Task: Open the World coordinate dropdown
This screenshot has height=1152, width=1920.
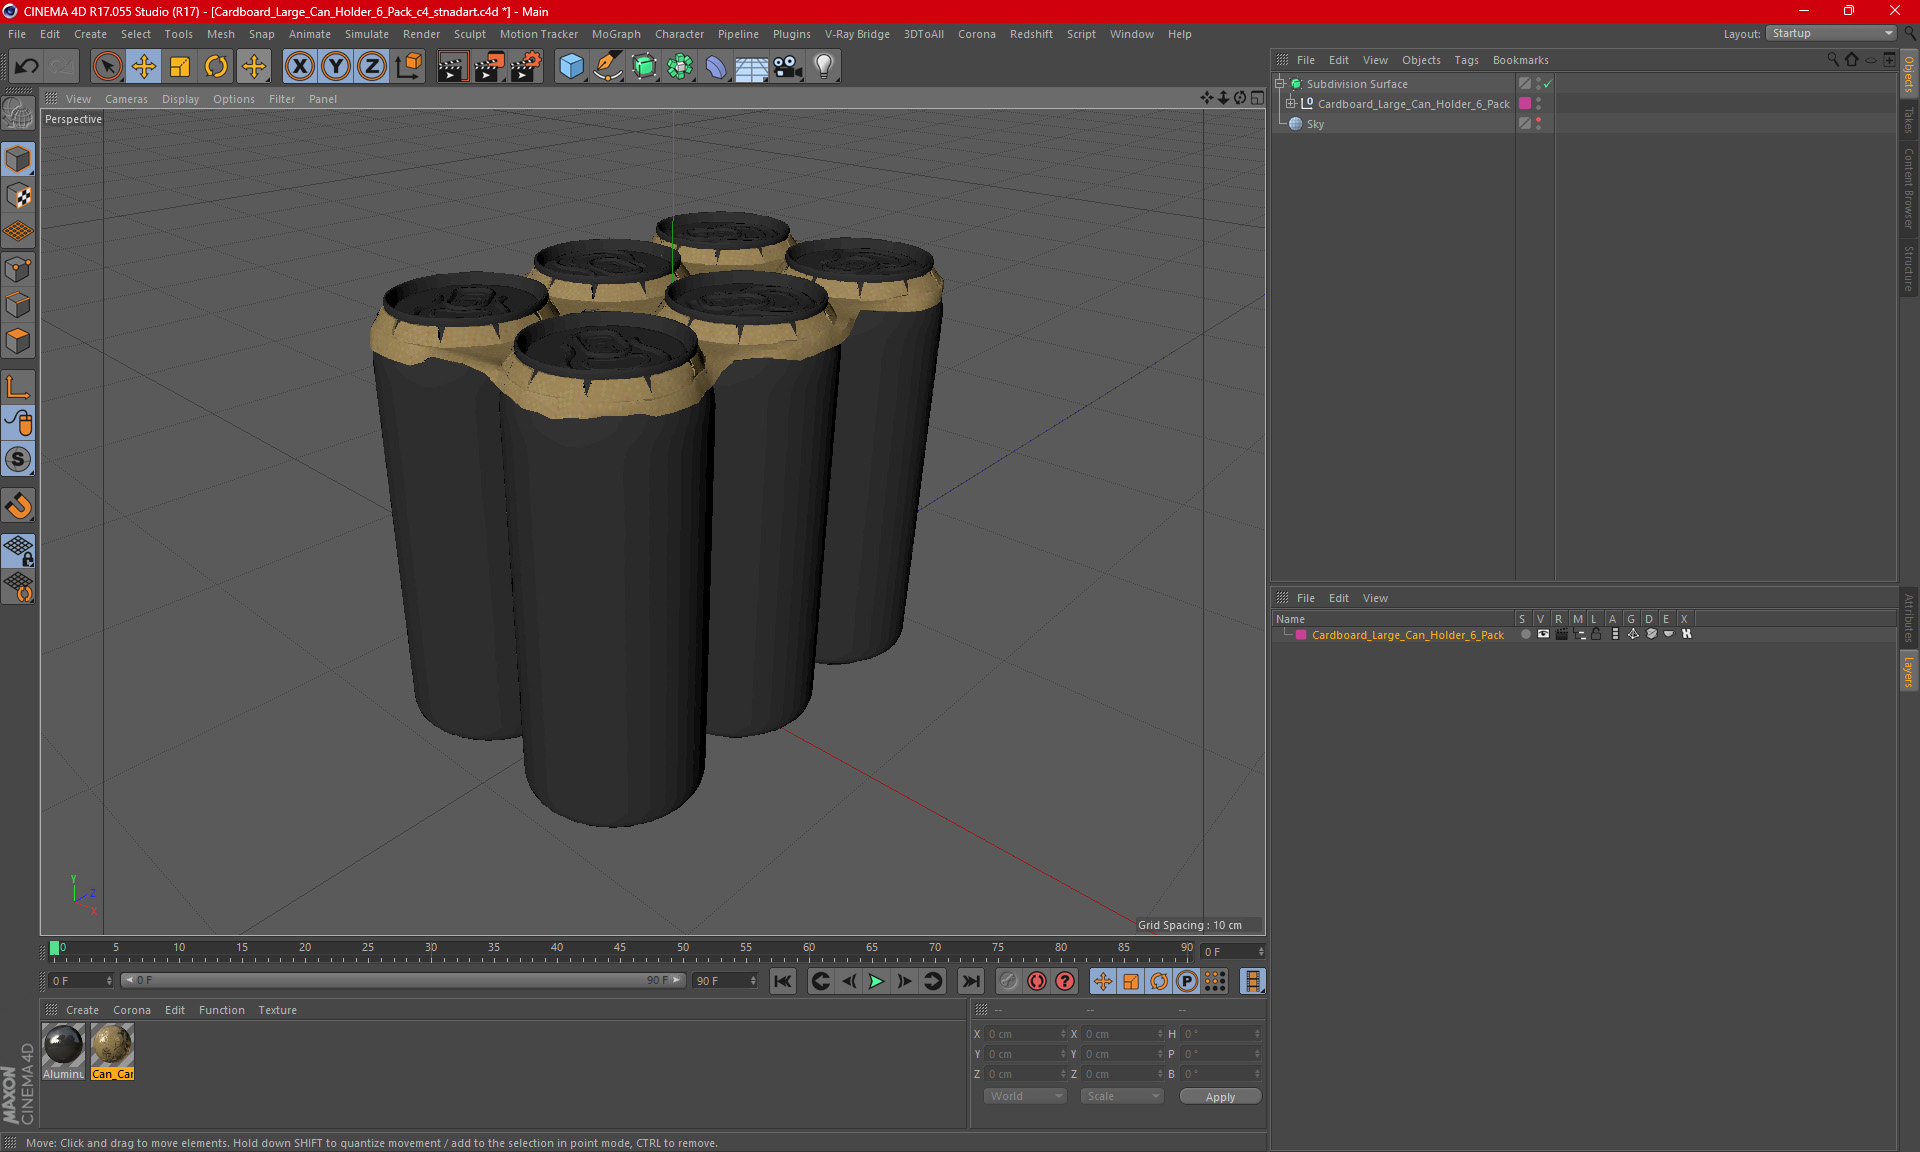Action: (1025, 1097)
